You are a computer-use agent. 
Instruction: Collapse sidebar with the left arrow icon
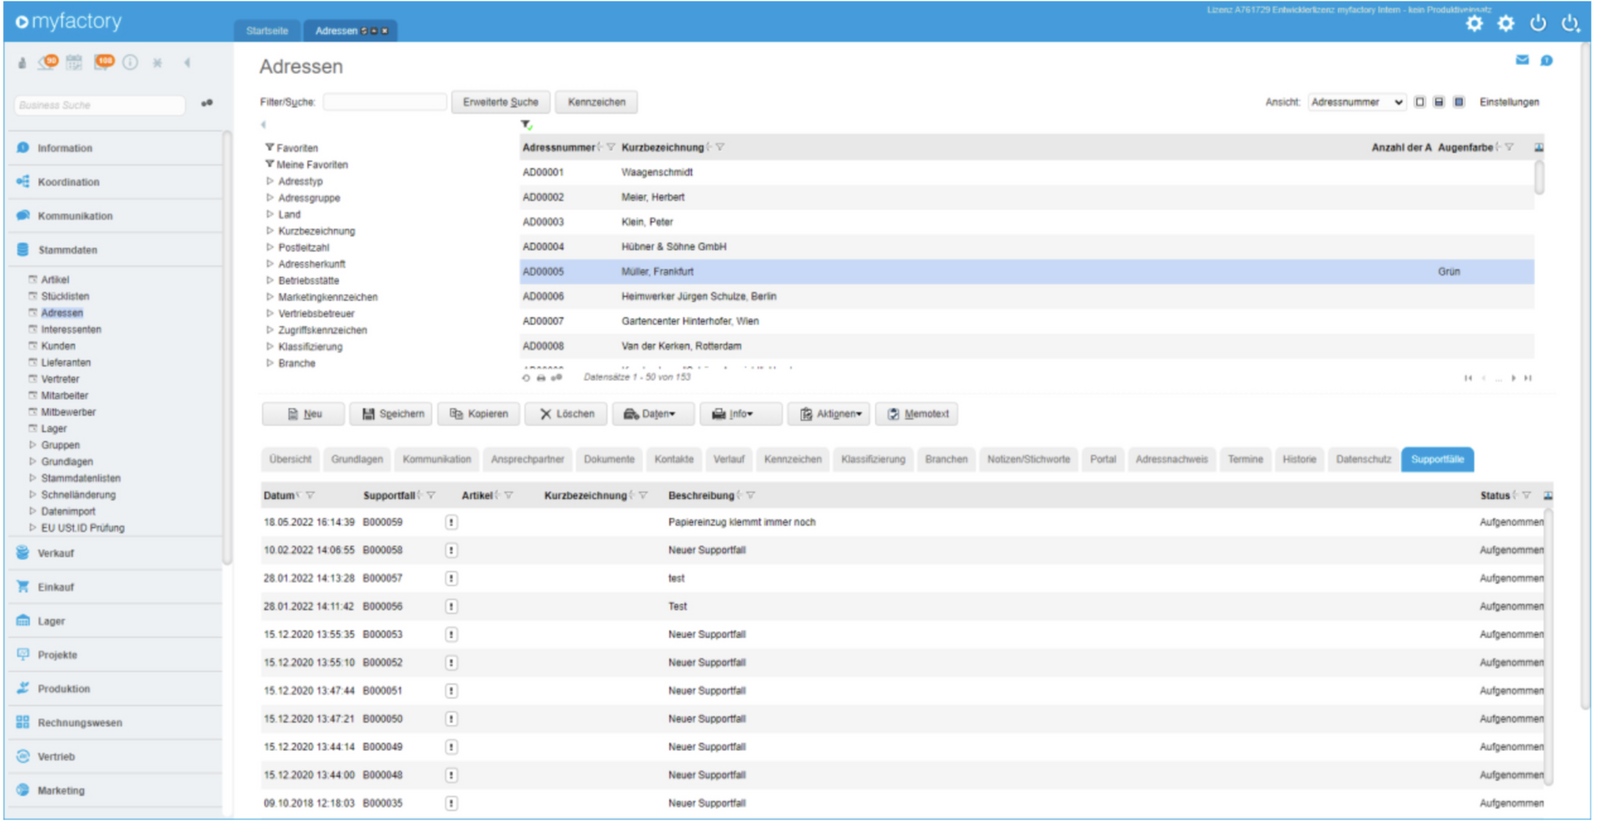coord(187,62)
